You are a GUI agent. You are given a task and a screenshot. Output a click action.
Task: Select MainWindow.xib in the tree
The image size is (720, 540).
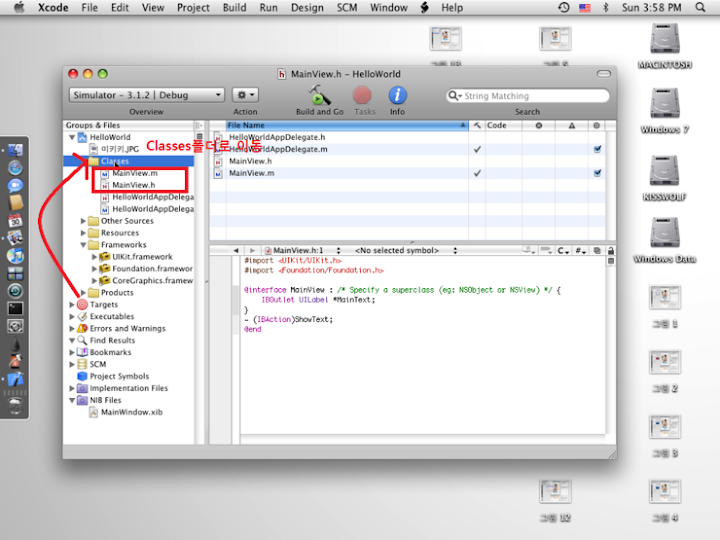pyautogui.click(x=131, y=412)
